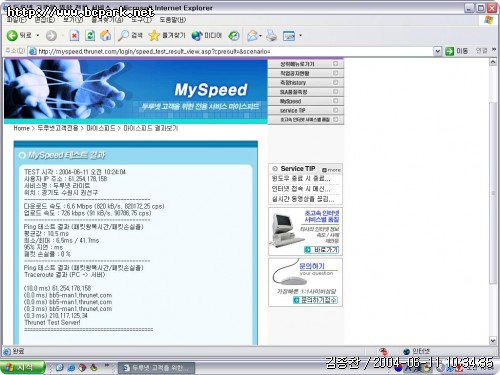Click the 마이스피드 breadcrumb link
Viewport: 500px width, 375px height.
tap(101, 128)
